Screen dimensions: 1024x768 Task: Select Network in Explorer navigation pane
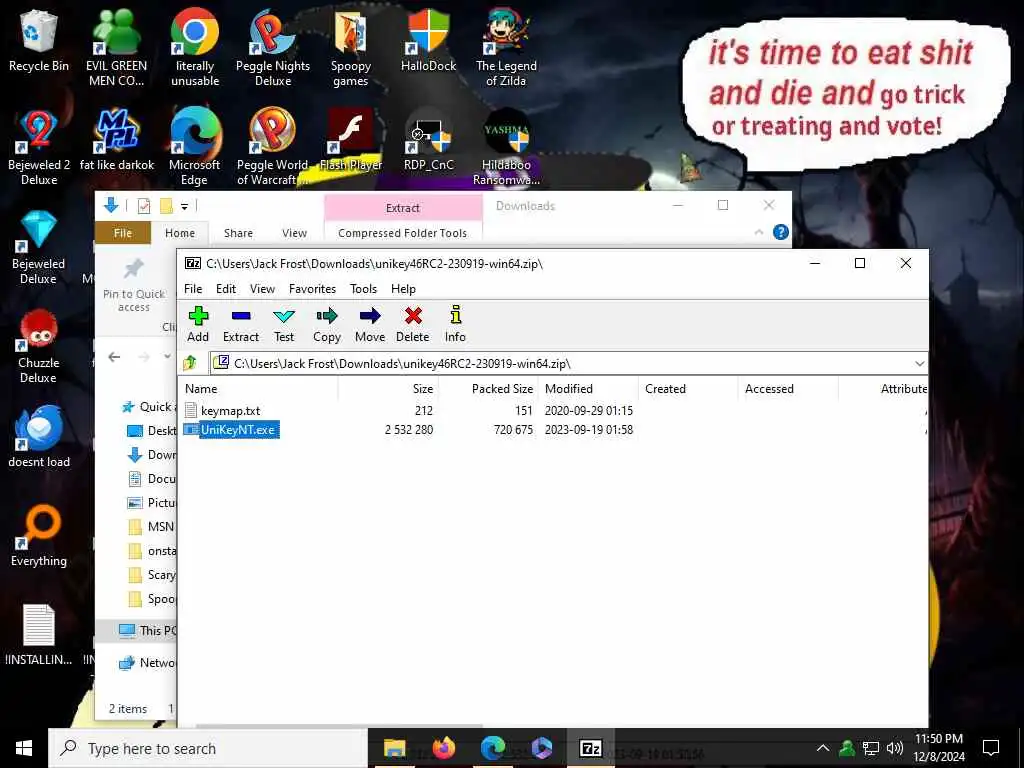coord(148,663)
